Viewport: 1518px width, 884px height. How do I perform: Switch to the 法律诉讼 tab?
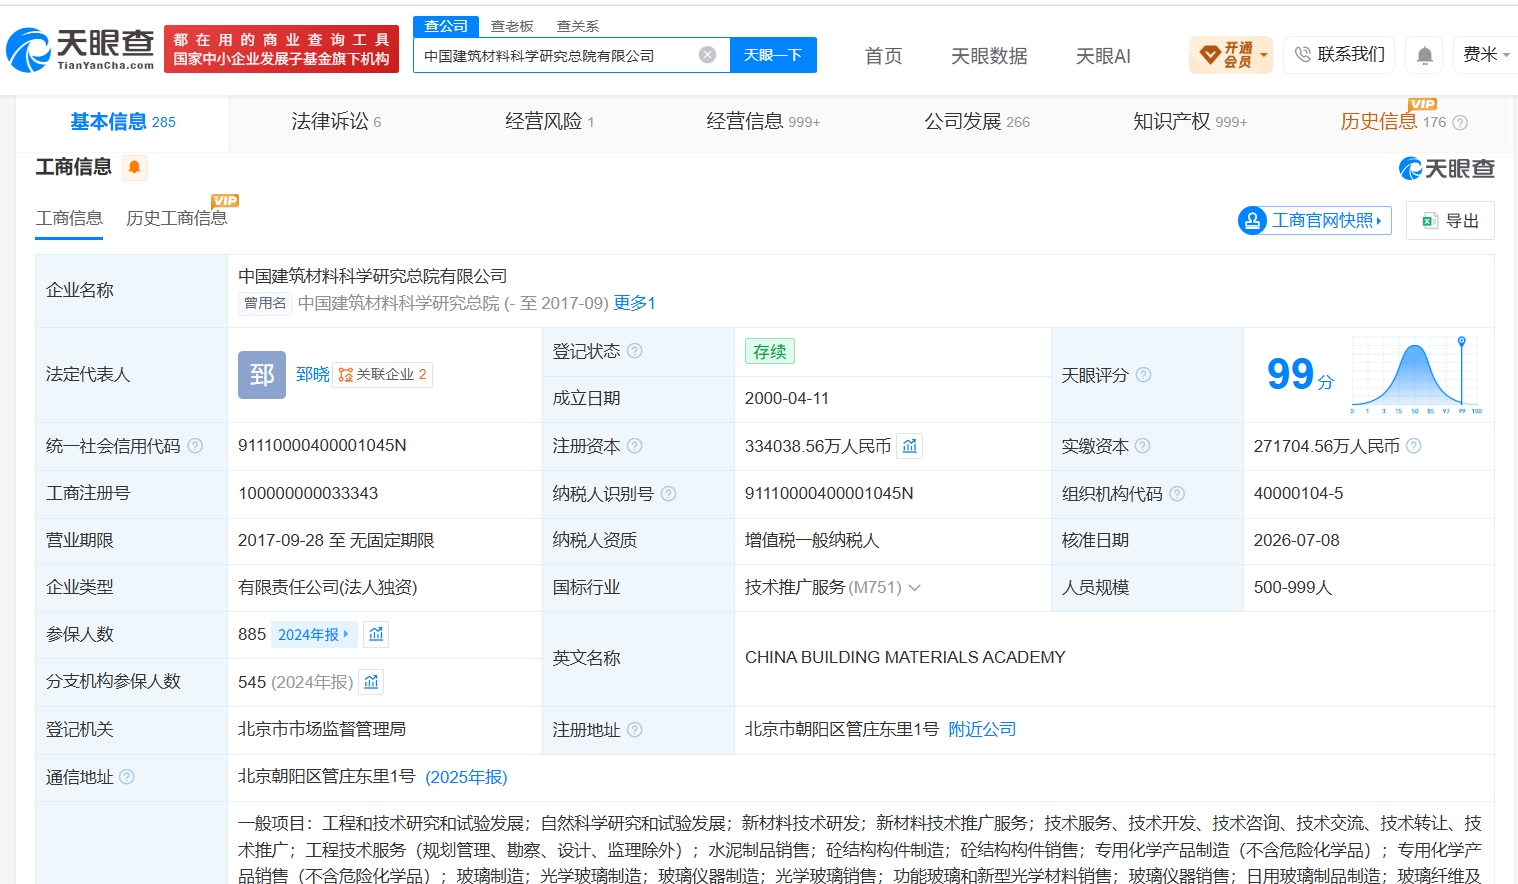click(336, 122)
